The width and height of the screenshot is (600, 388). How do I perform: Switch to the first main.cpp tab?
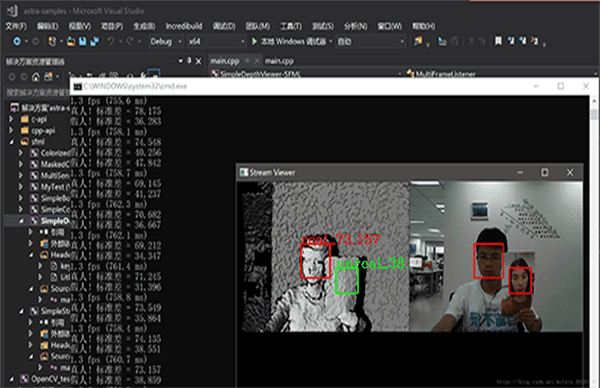(x=225, y=61)
